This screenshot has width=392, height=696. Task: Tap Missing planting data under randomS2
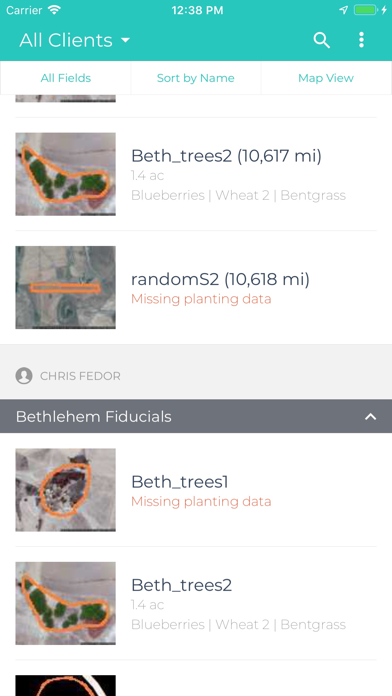coord(201,299)
